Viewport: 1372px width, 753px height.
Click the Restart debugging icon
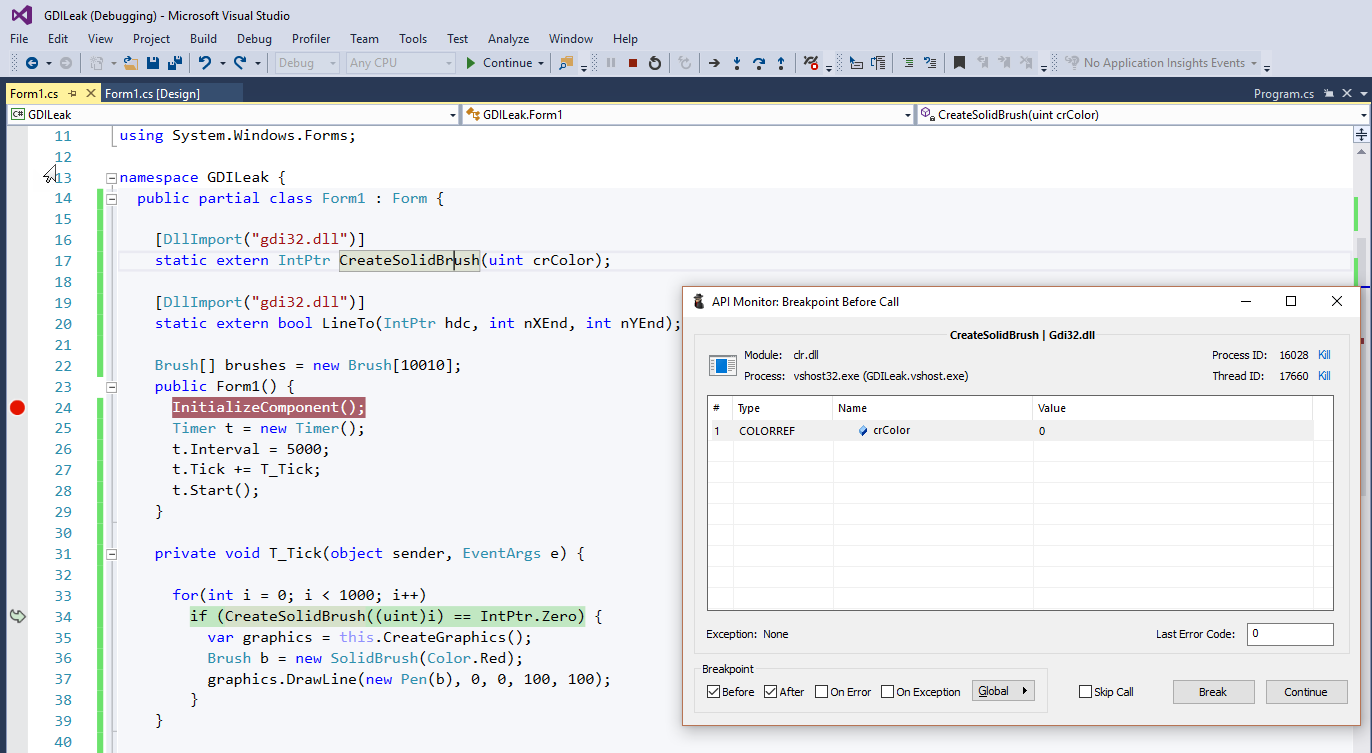[x=655, y=63]
